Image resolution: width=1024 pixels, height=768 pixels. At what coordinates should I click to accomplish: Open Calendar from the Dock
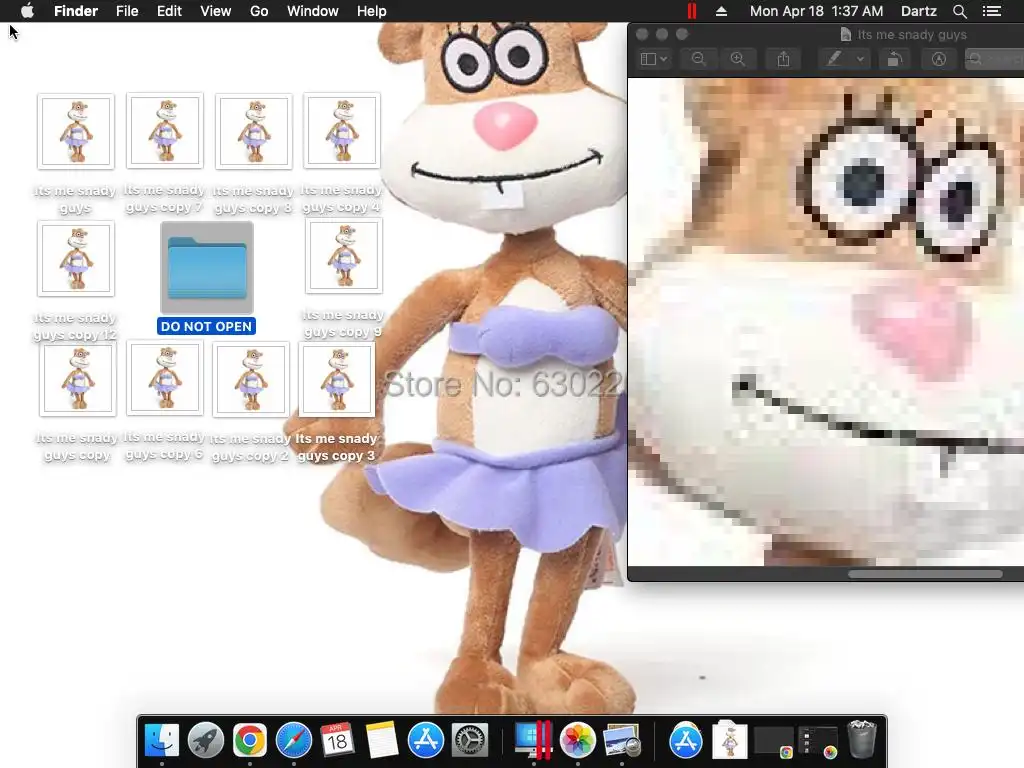(338, 741)
